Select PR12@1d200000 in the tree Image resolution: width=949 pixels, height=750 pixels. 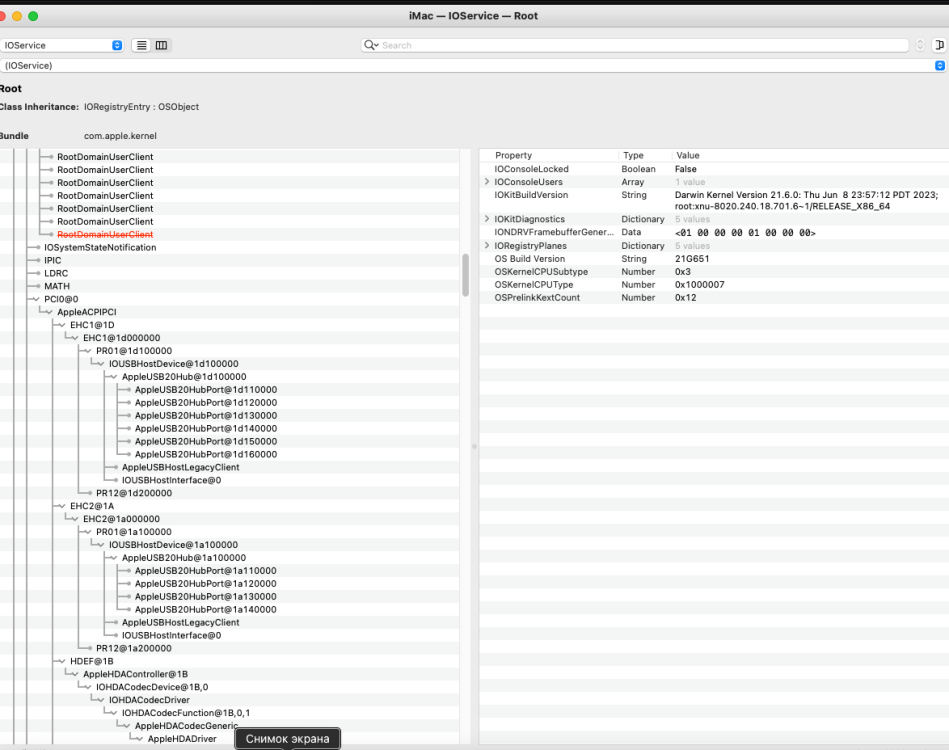point(134,493)
